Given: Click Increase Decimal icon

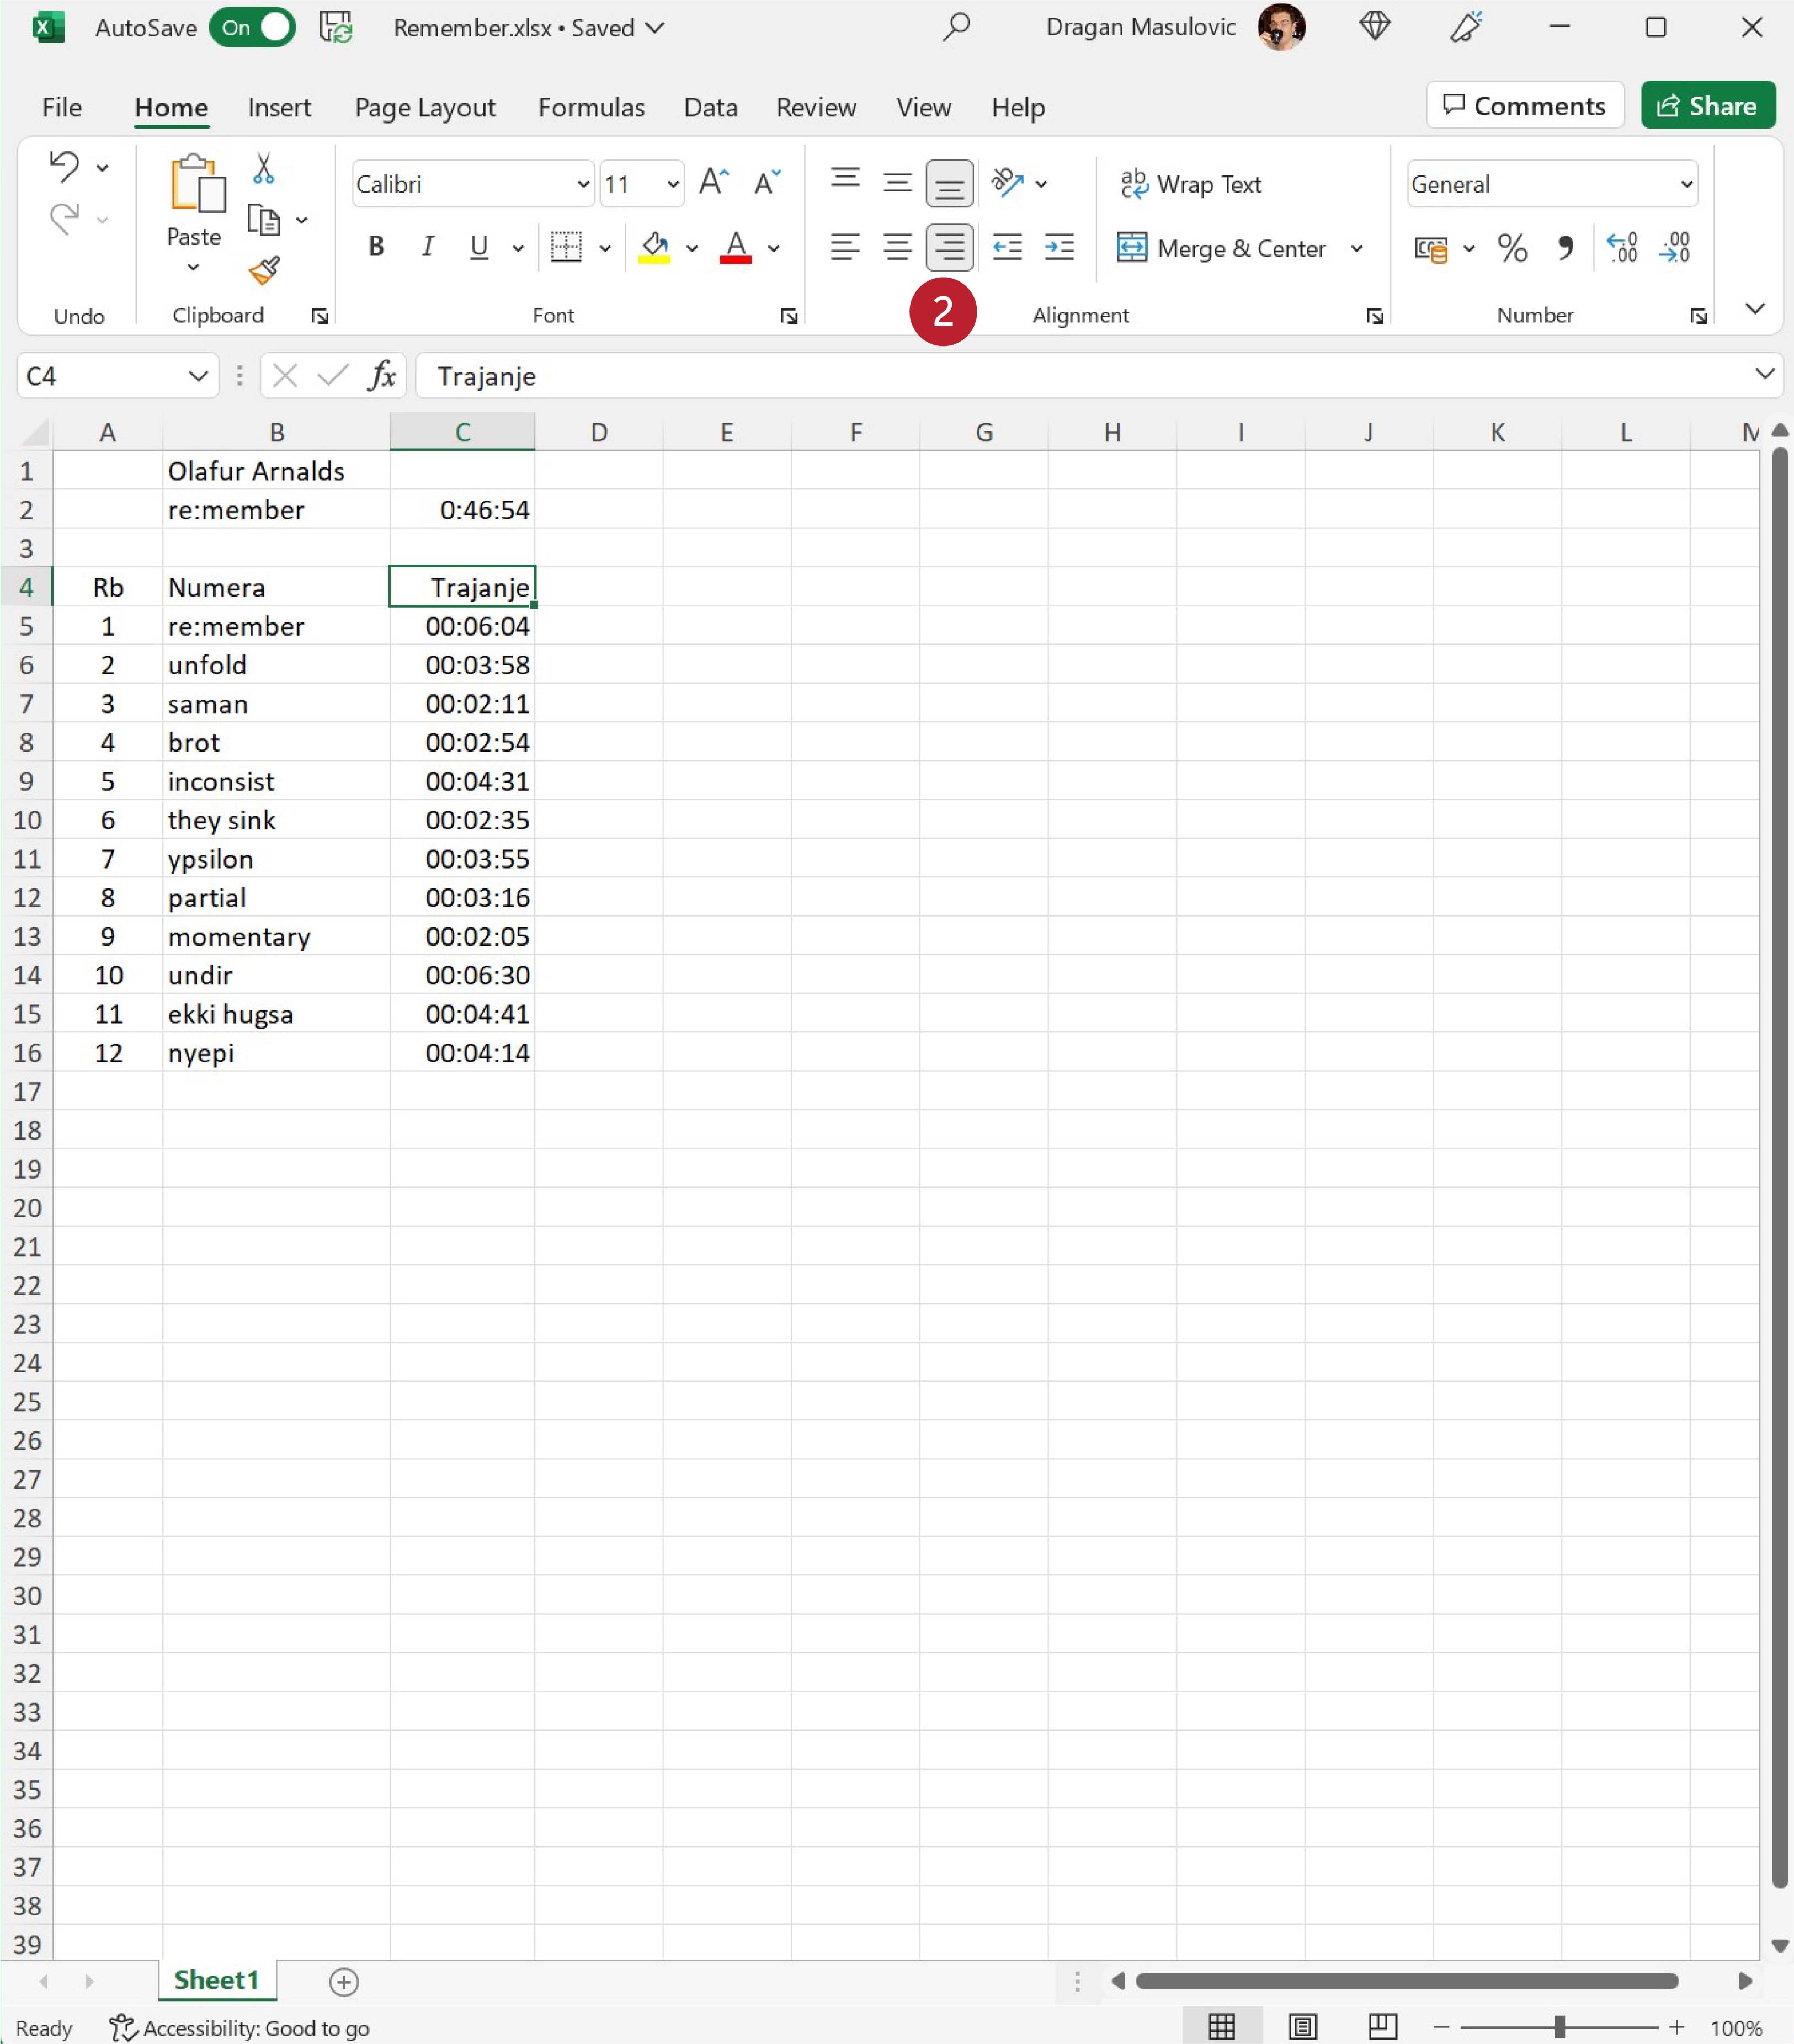Looking at the screenshot, I should [x=1622, y=247].
